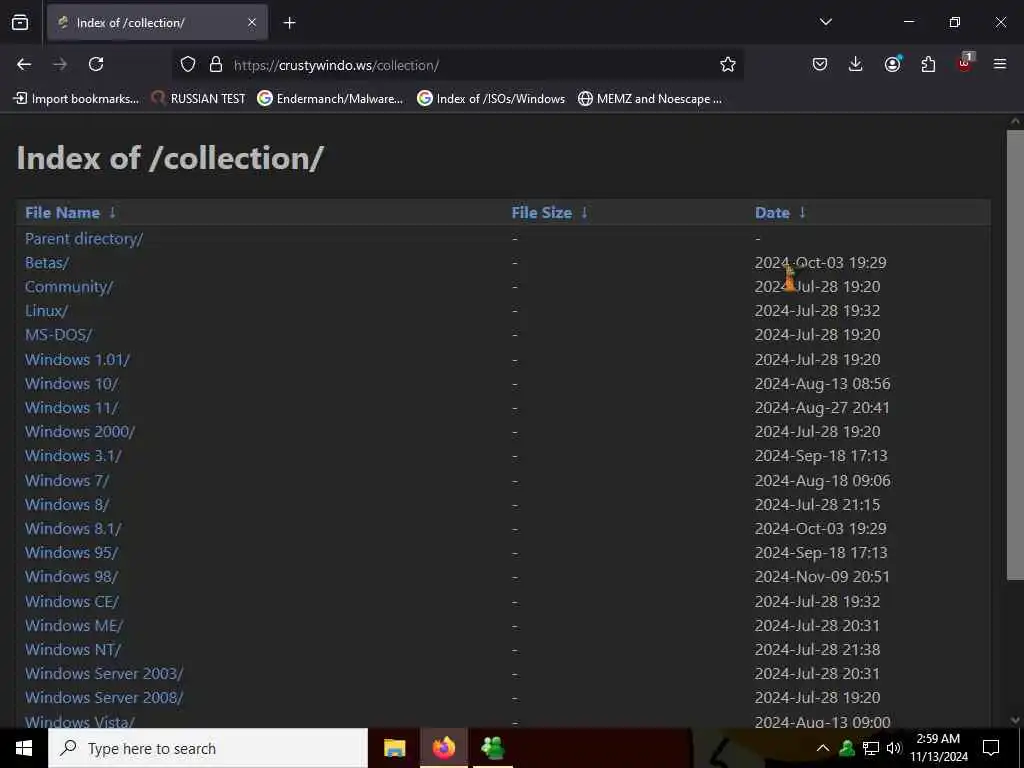The height and width of the screenshot is (768, 1024).
Task: Save page to Pocket
Action: coord(820,64)
